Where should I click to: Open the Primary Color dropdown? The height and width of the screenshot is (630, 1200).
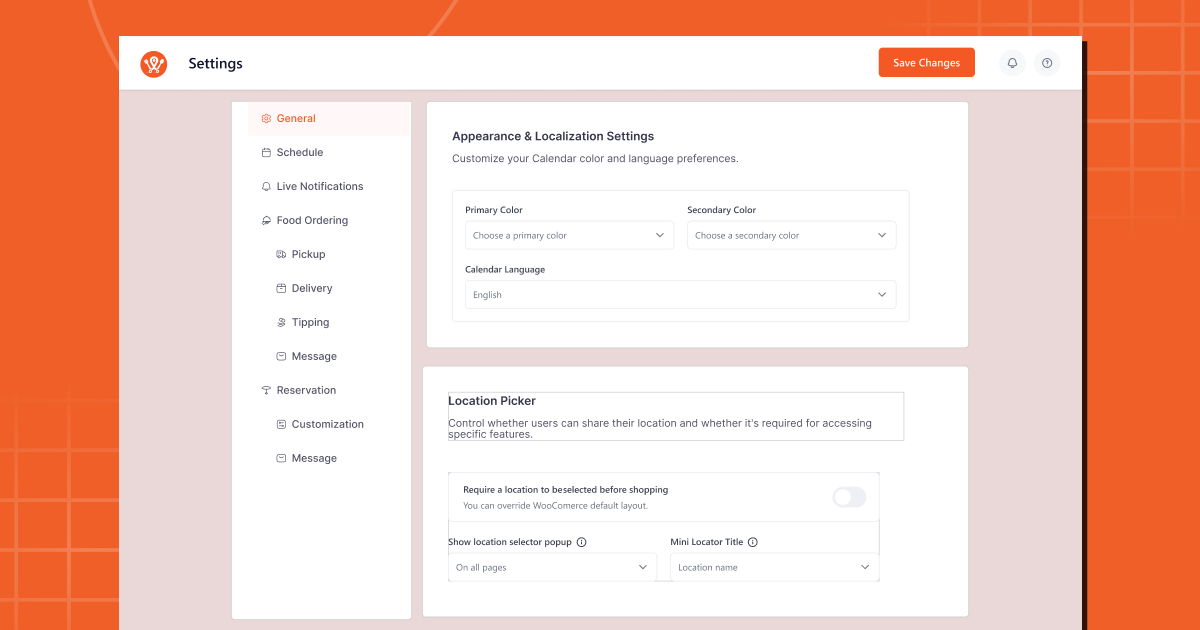point(569,236)
